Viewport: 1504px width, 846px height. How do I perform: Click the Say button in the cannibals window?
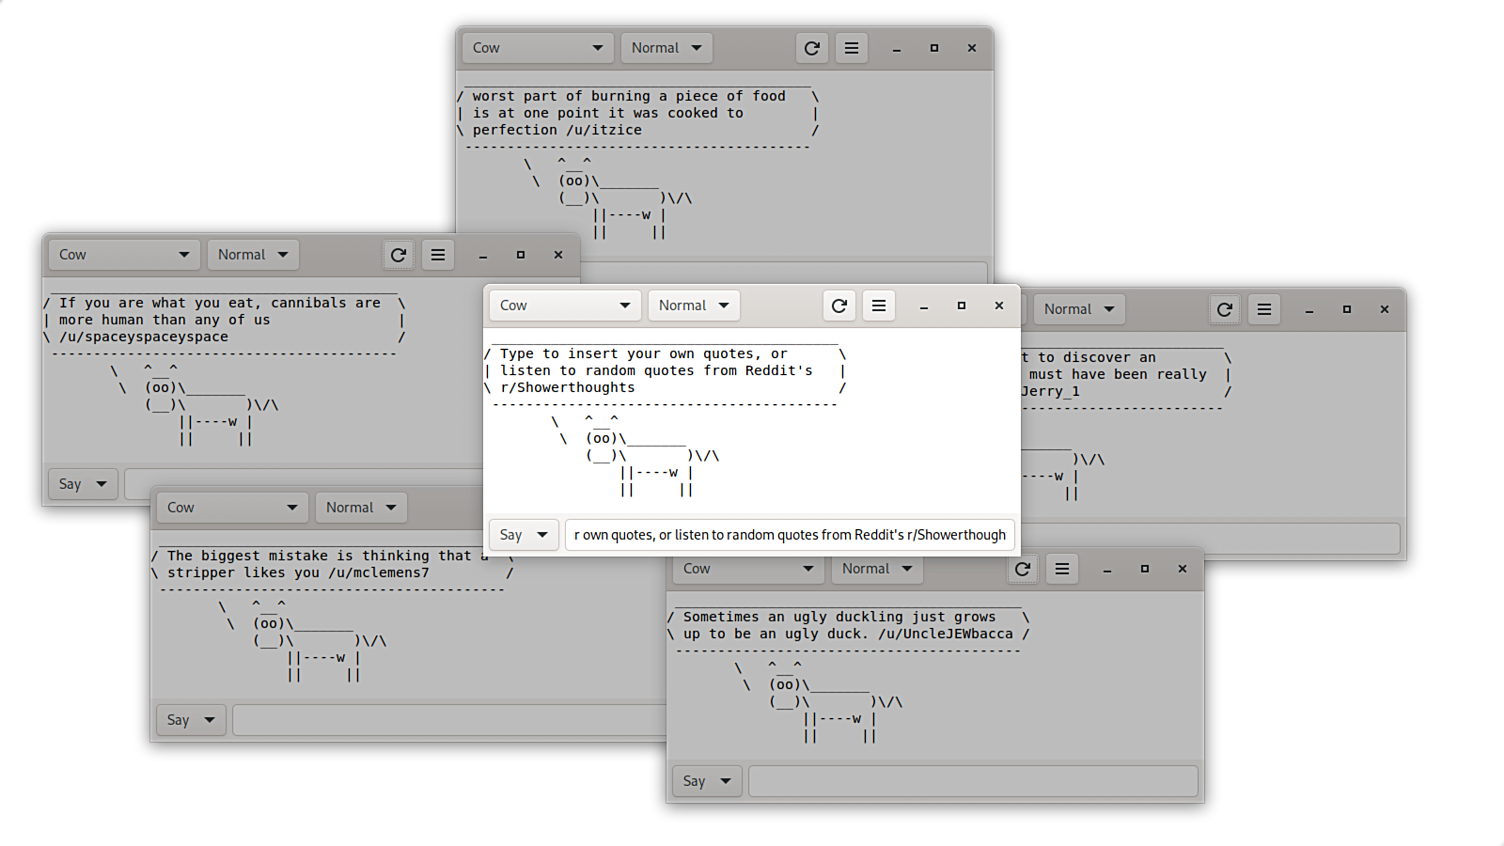tap(82, 483)
